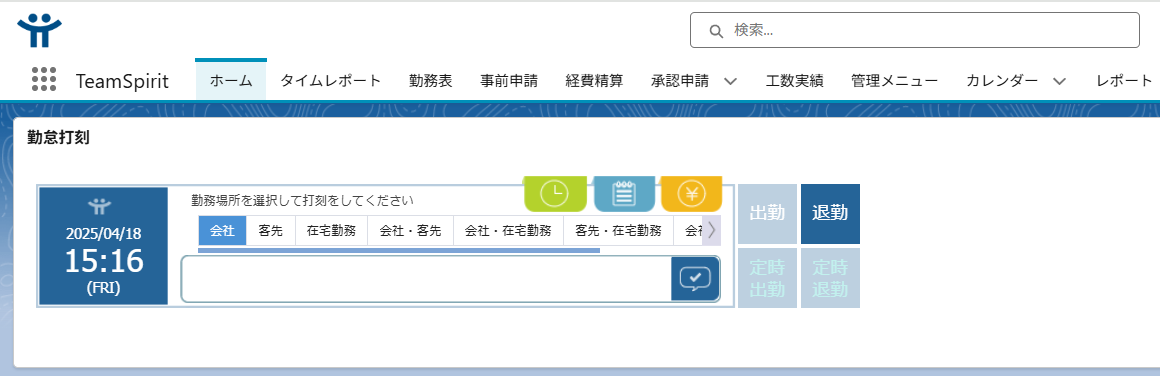
Task: Open the 承認申請 tab
Action: [x=680, y=81]
